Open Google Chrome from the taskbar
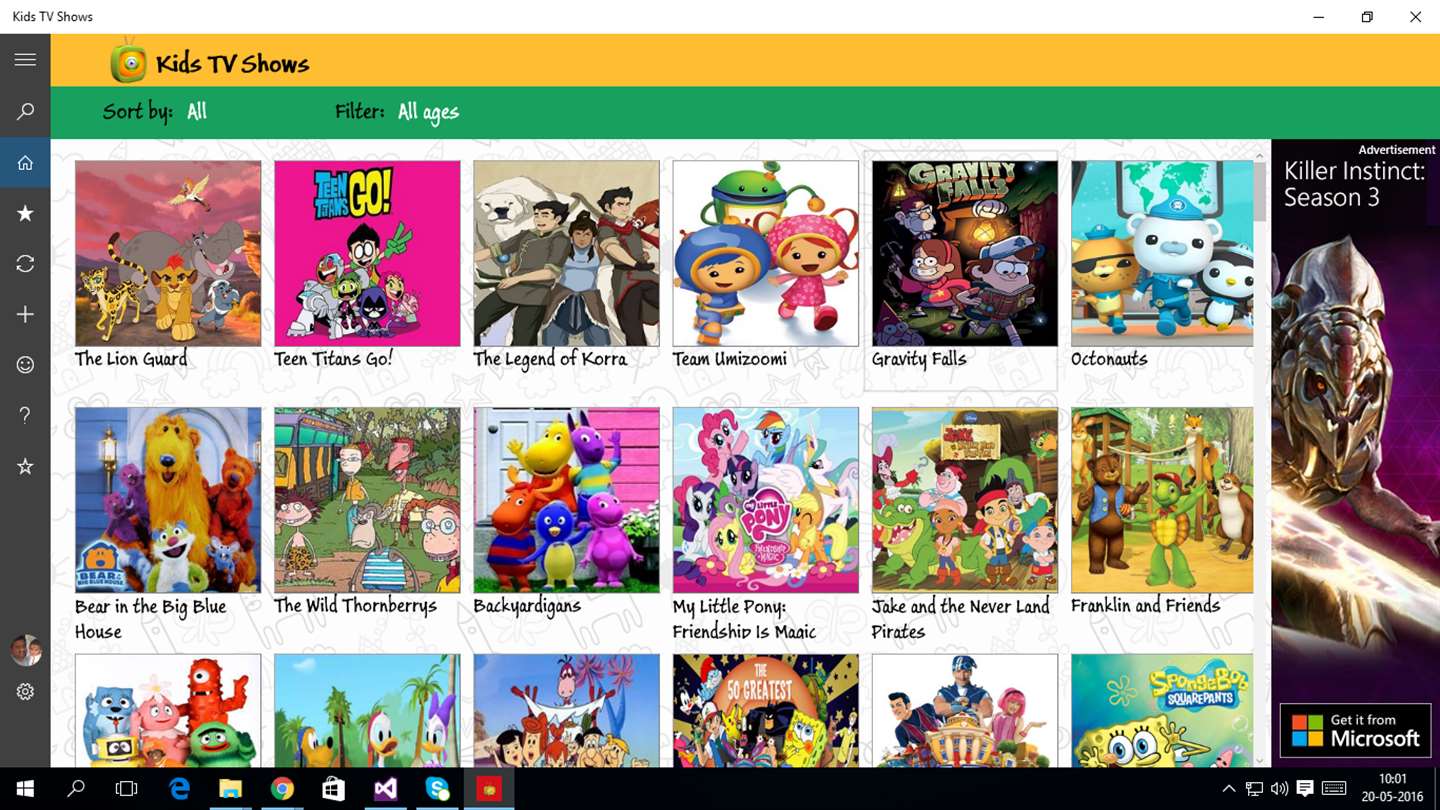The width and height of the screenshot is (1440, 810). coord(282,789)
